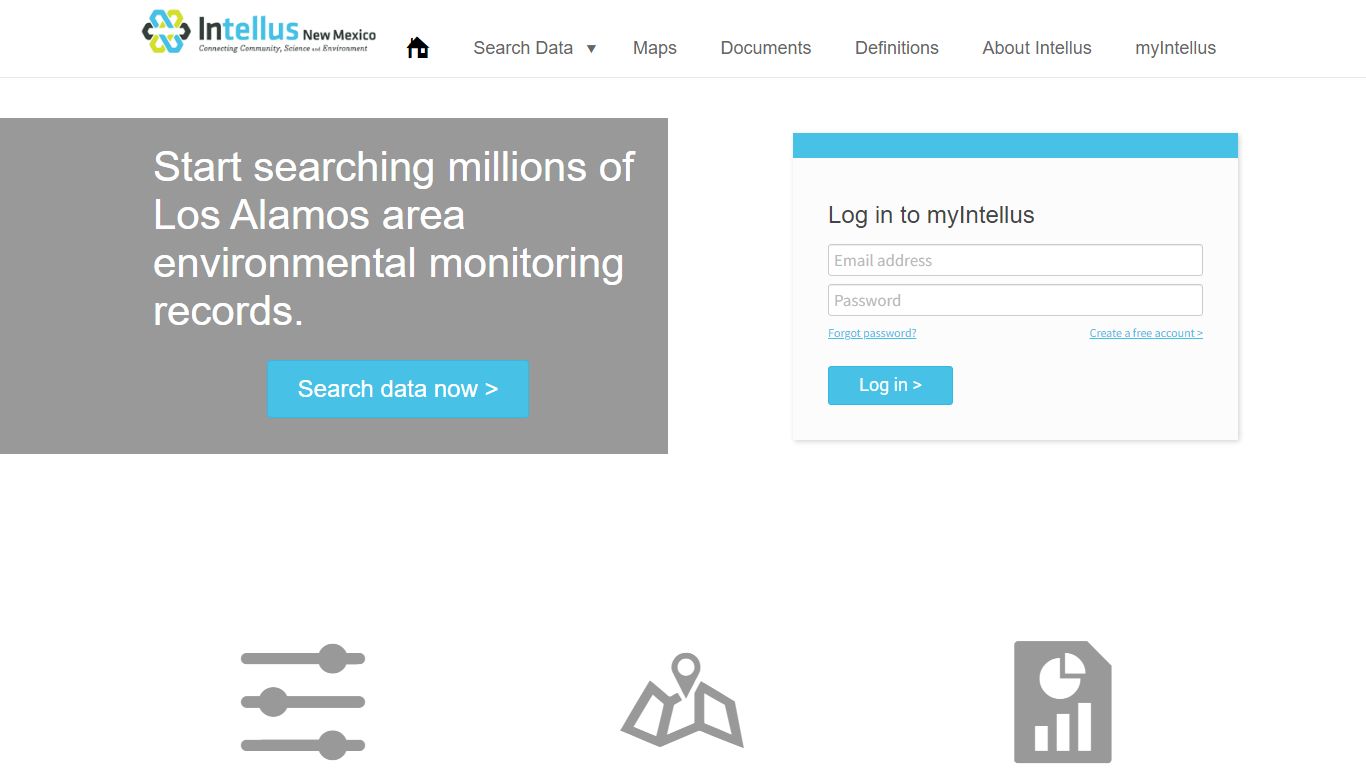Click the Search data now button
Viewport: 1366px width, 768px height.
point(398,389)
